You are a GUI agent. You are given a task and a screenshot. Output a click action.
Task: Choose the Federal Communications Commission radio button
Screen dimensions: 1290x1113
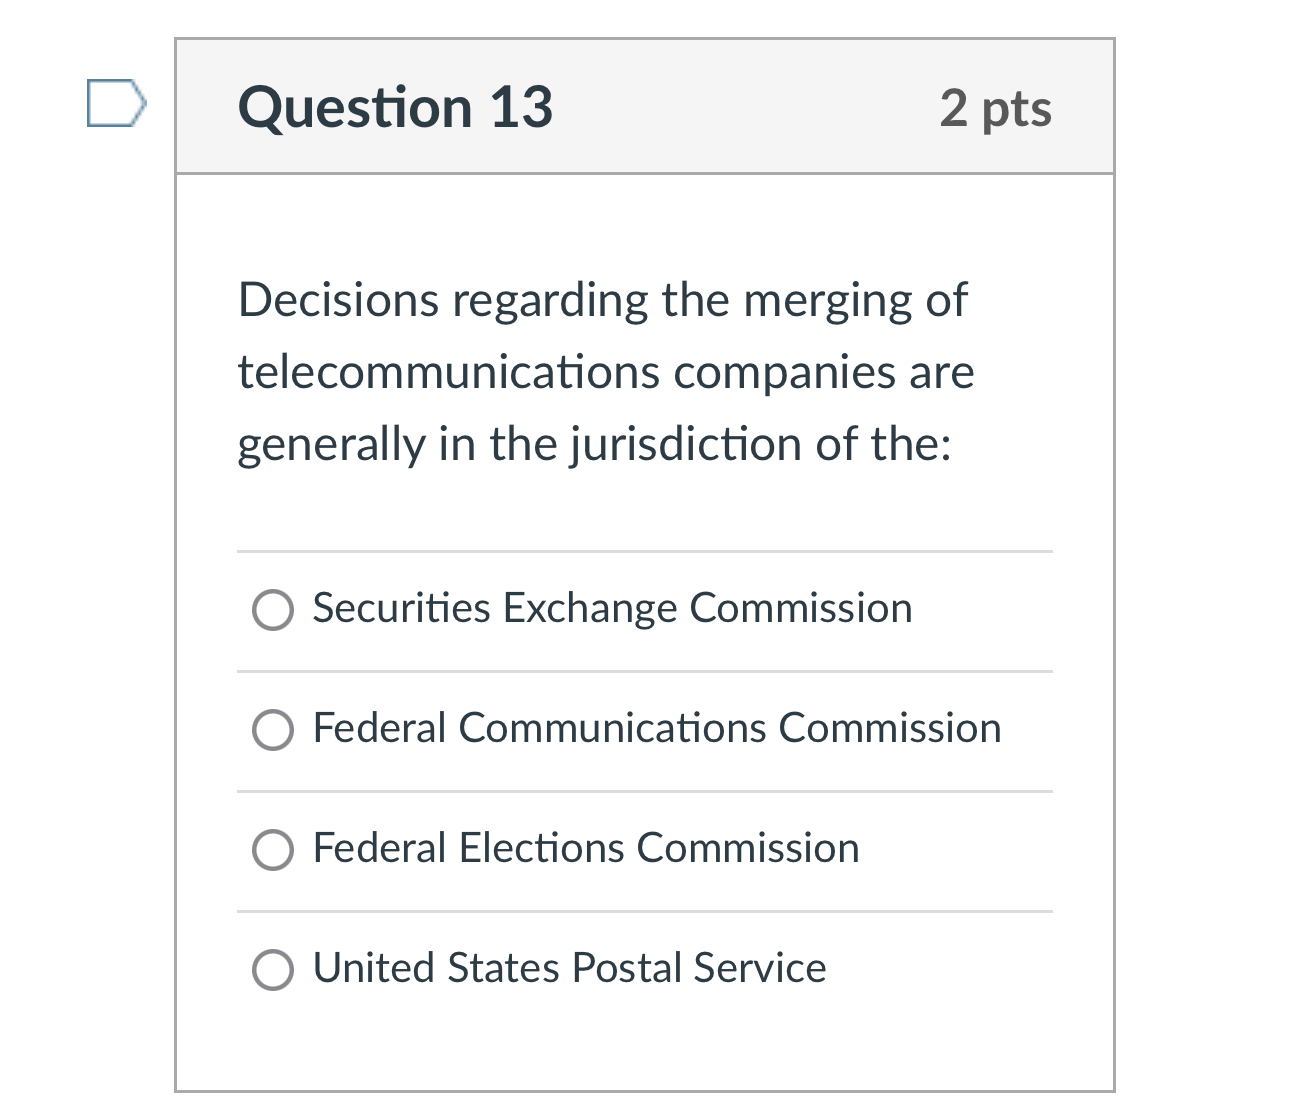pos(273,730)
